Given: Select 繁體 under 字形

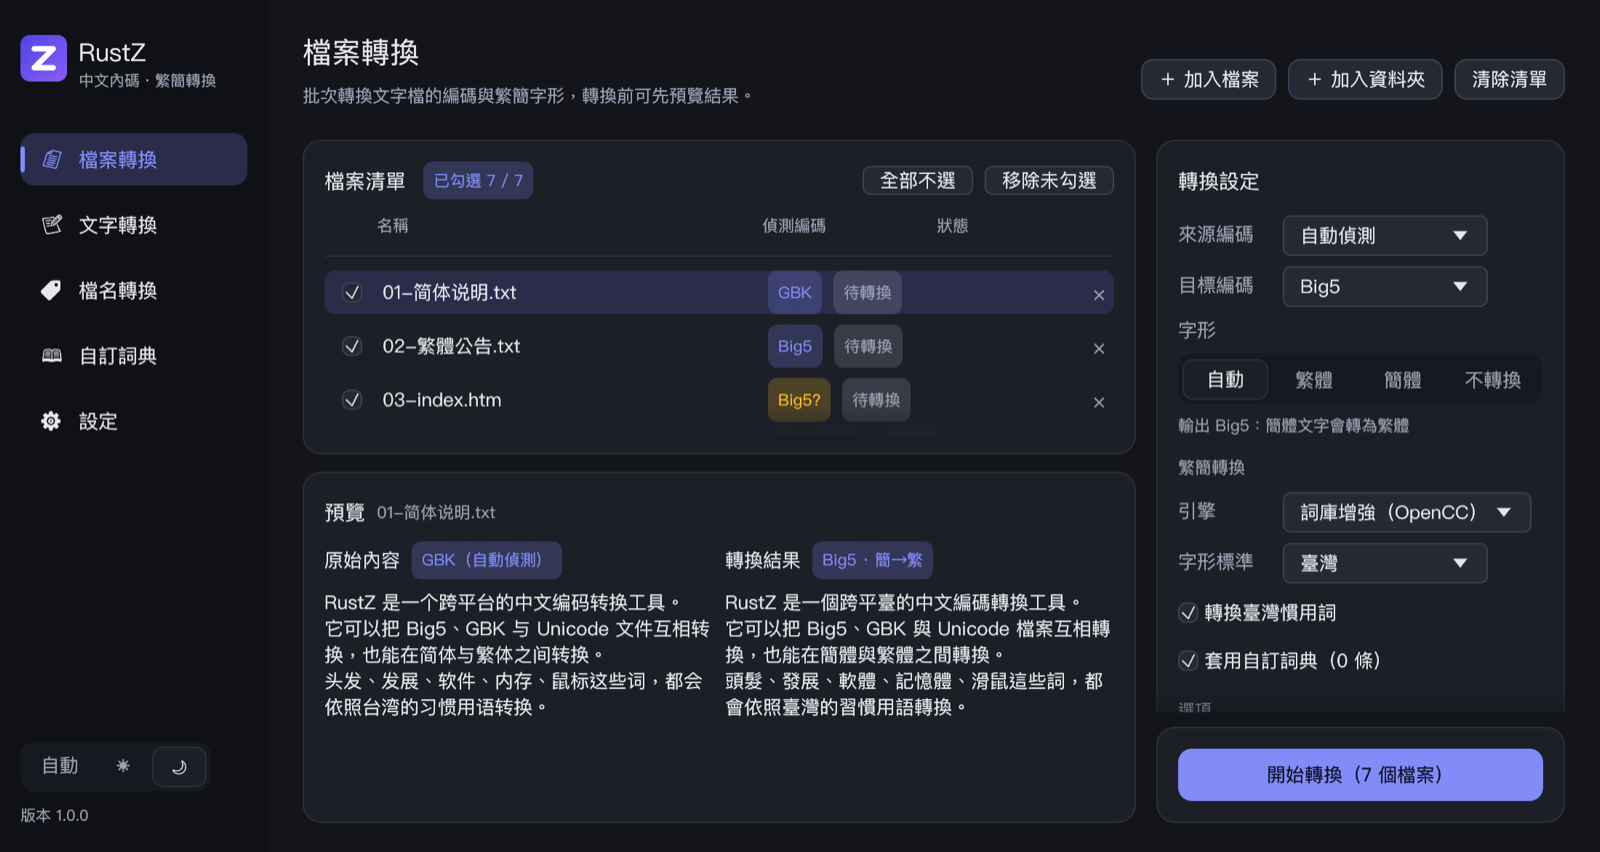Looking at the screenshot, I should (1314, 380).
